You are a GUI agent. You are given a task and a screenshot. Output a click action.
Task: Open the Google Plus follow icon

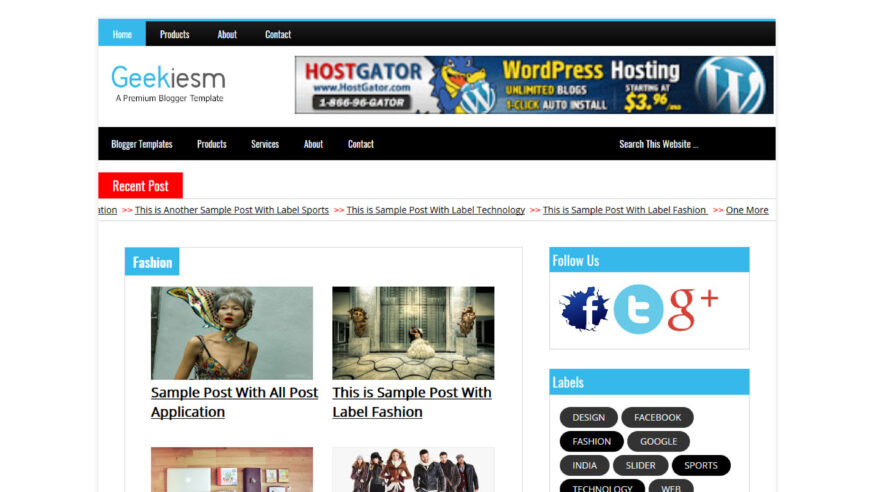693,309
